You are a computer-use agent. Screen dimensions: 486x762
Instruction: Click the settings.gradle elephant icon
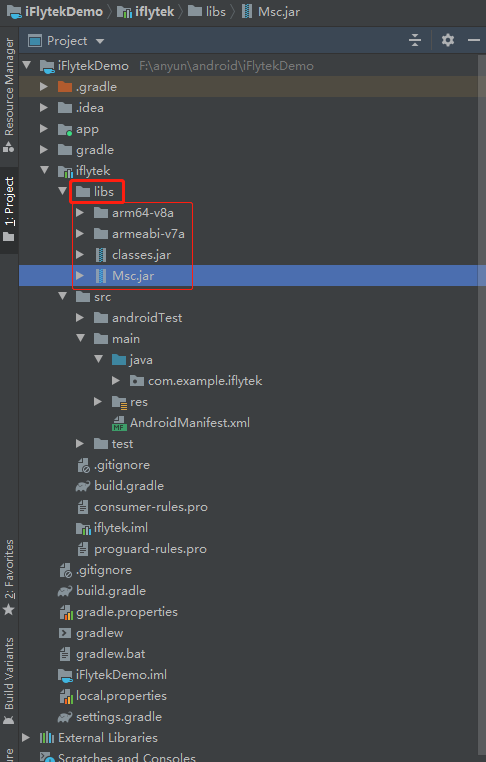click(65, 717)
